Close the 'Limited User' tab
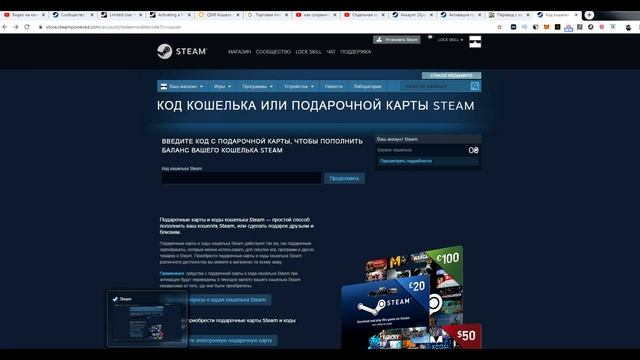 point(140,15)
